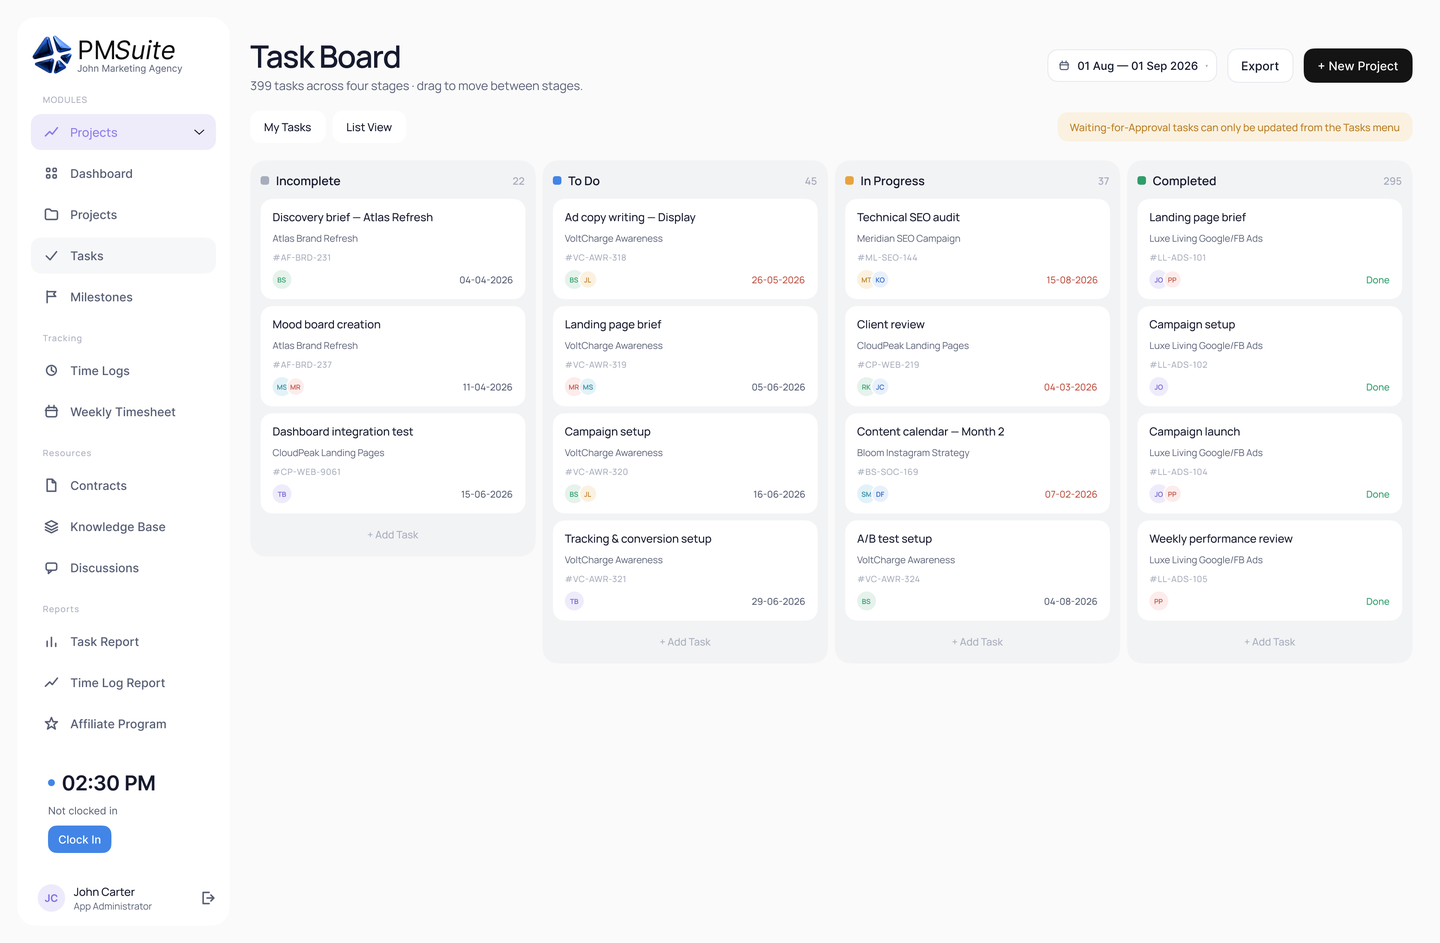Click BS avatar on A/B test setup

coord(866,601)
